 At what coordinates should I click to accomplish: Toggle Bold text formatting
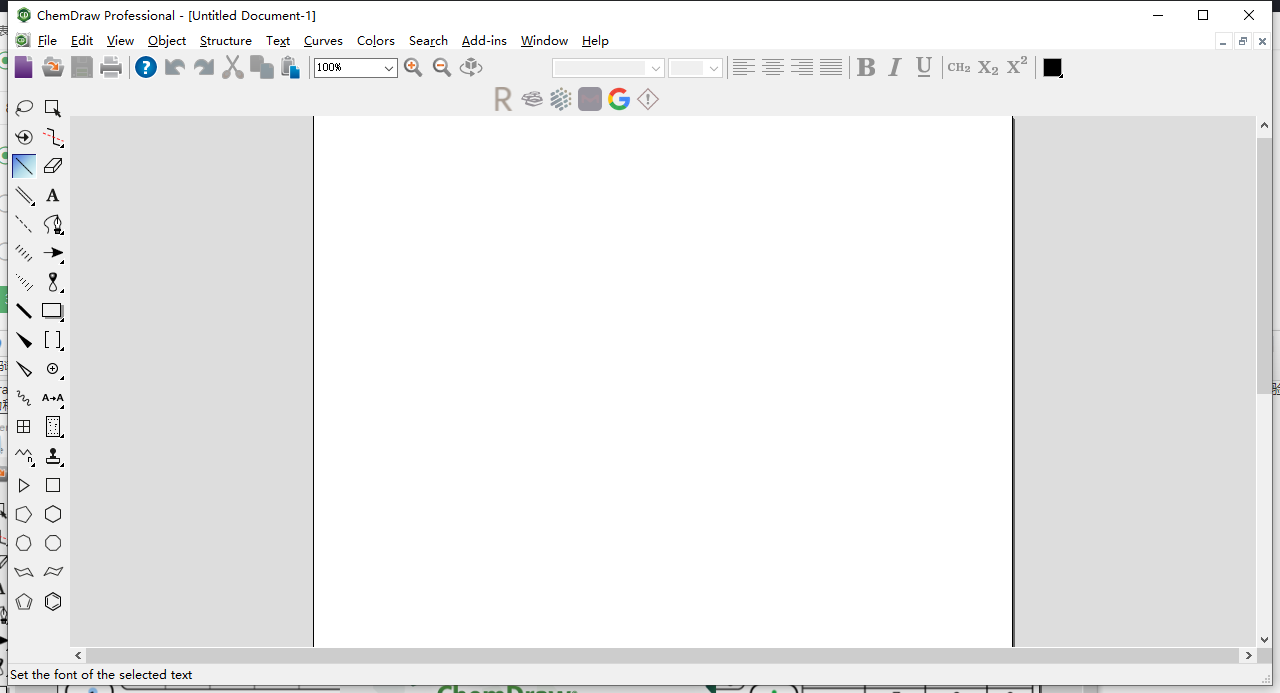click(866, 67)
